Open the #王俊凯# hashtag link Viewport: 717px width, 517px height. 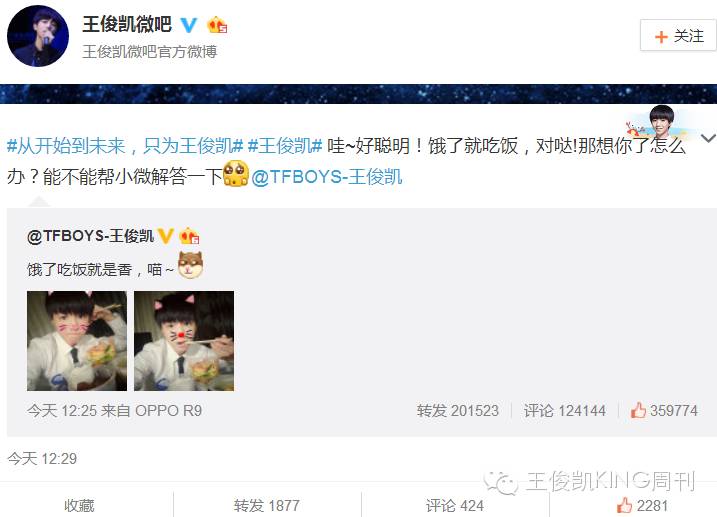(285, 146)
